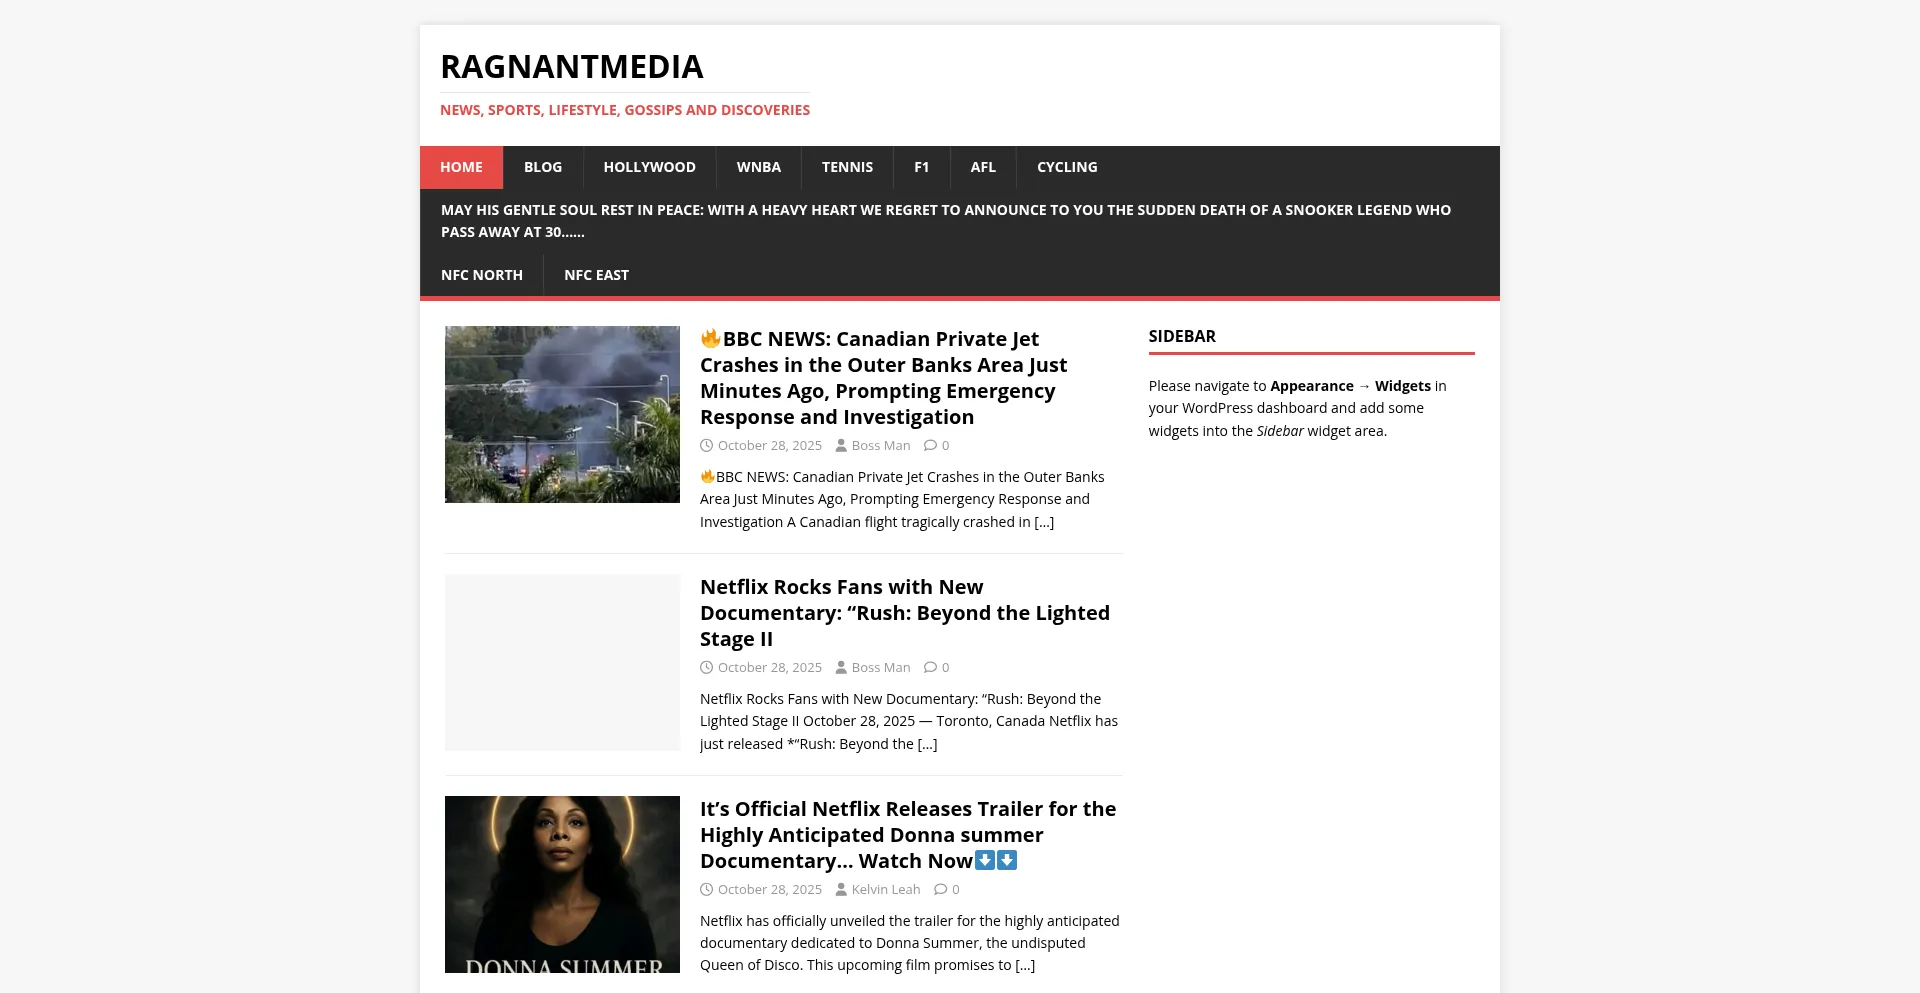Click comment icon under Netflix Rush article
The width and height of the screenshot is (1920, 993).
tap(930, 668)
